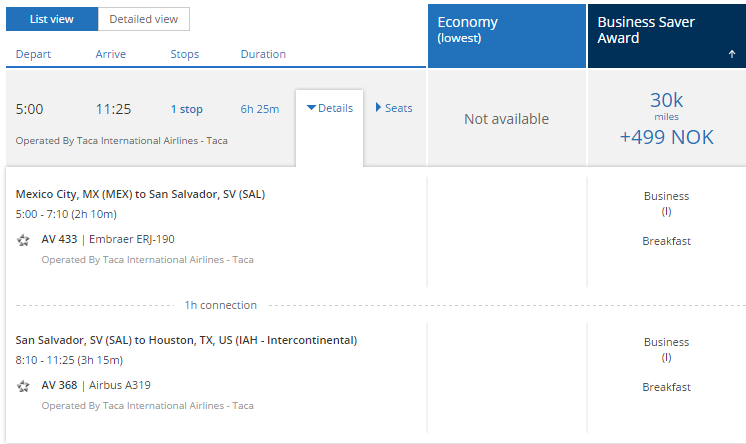This screenshot has width=746, height=444.
Task: Click Star Alliance icon beside AV 368
Action: pos(23,386)
